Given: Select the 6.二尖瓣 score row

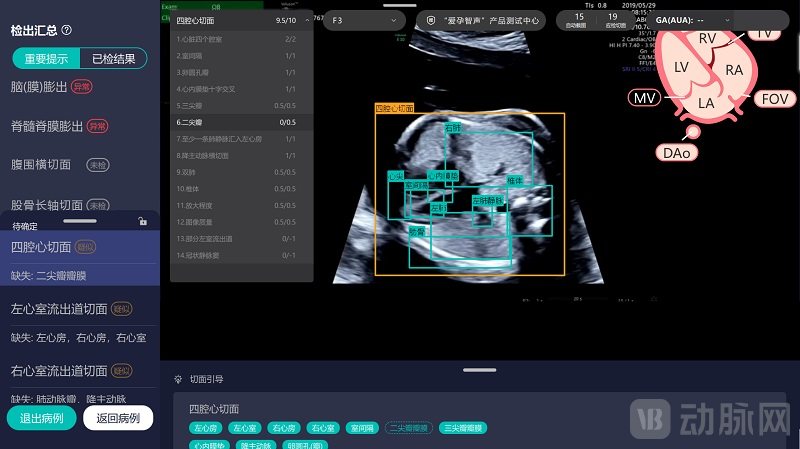Looking at the screenshot, I should point(240,122).
